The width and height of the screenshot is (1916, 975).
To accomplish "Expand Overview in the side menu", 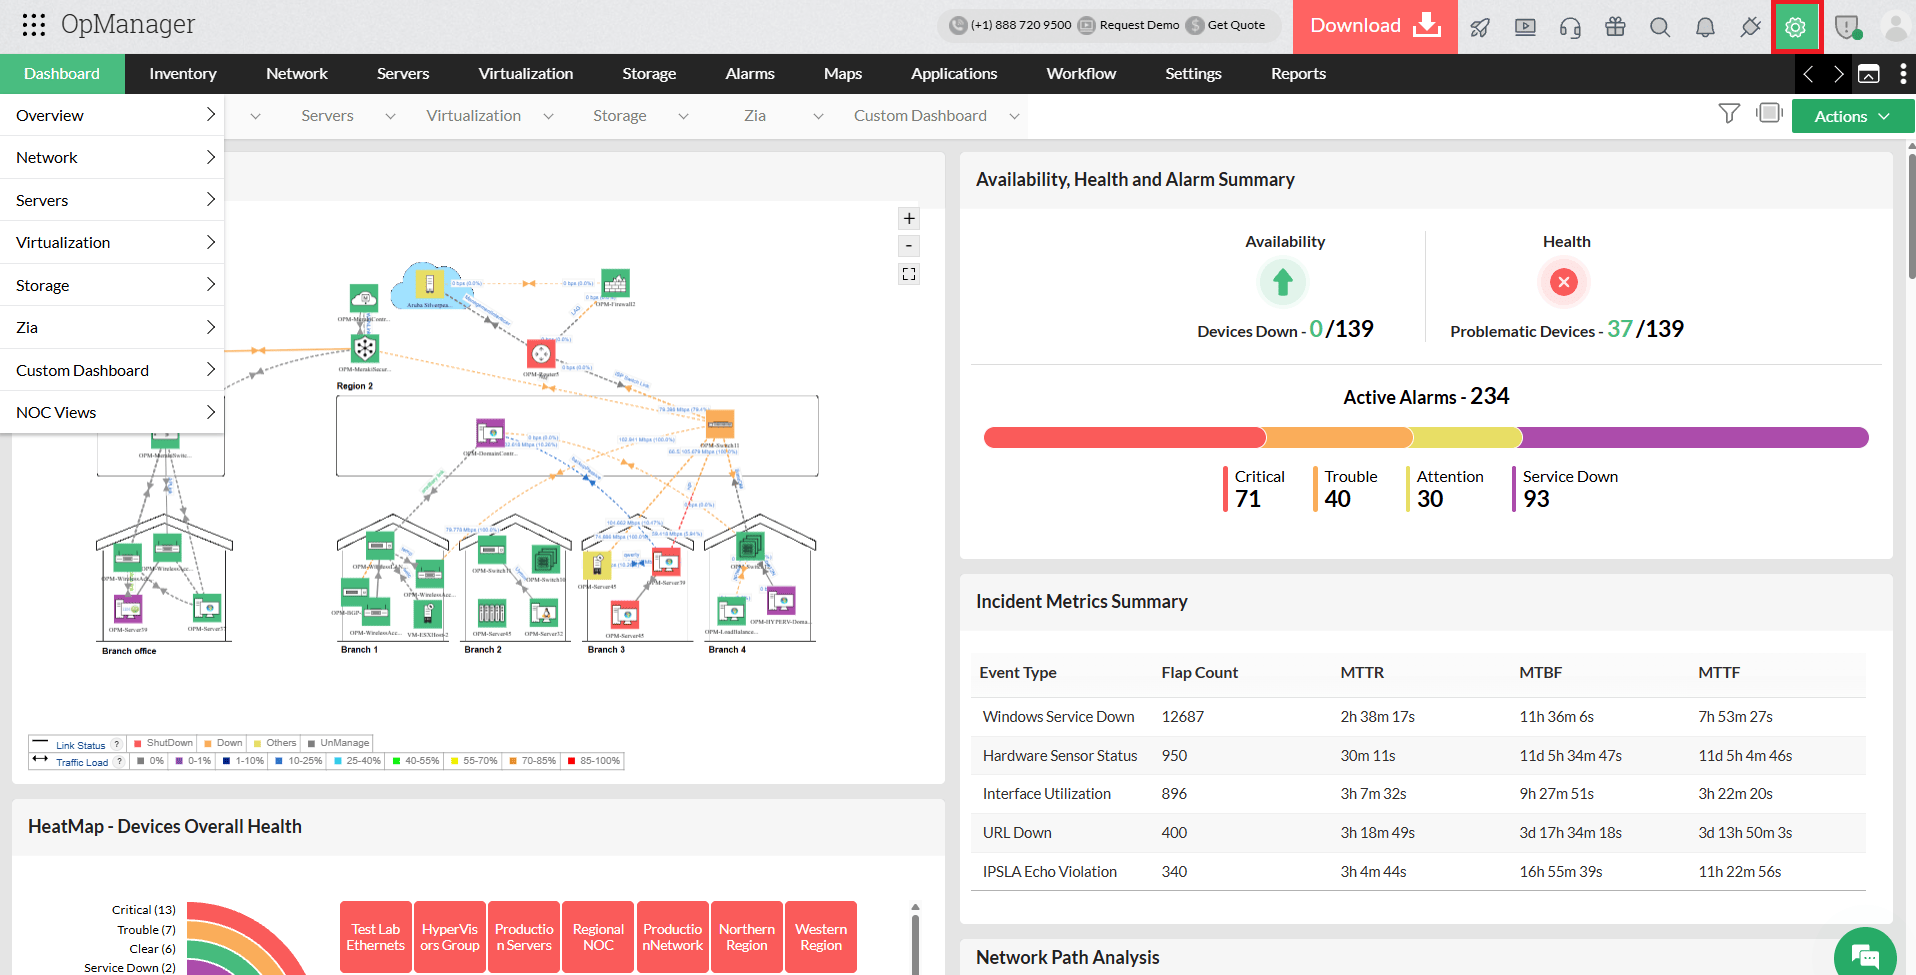I will point(112,115).
